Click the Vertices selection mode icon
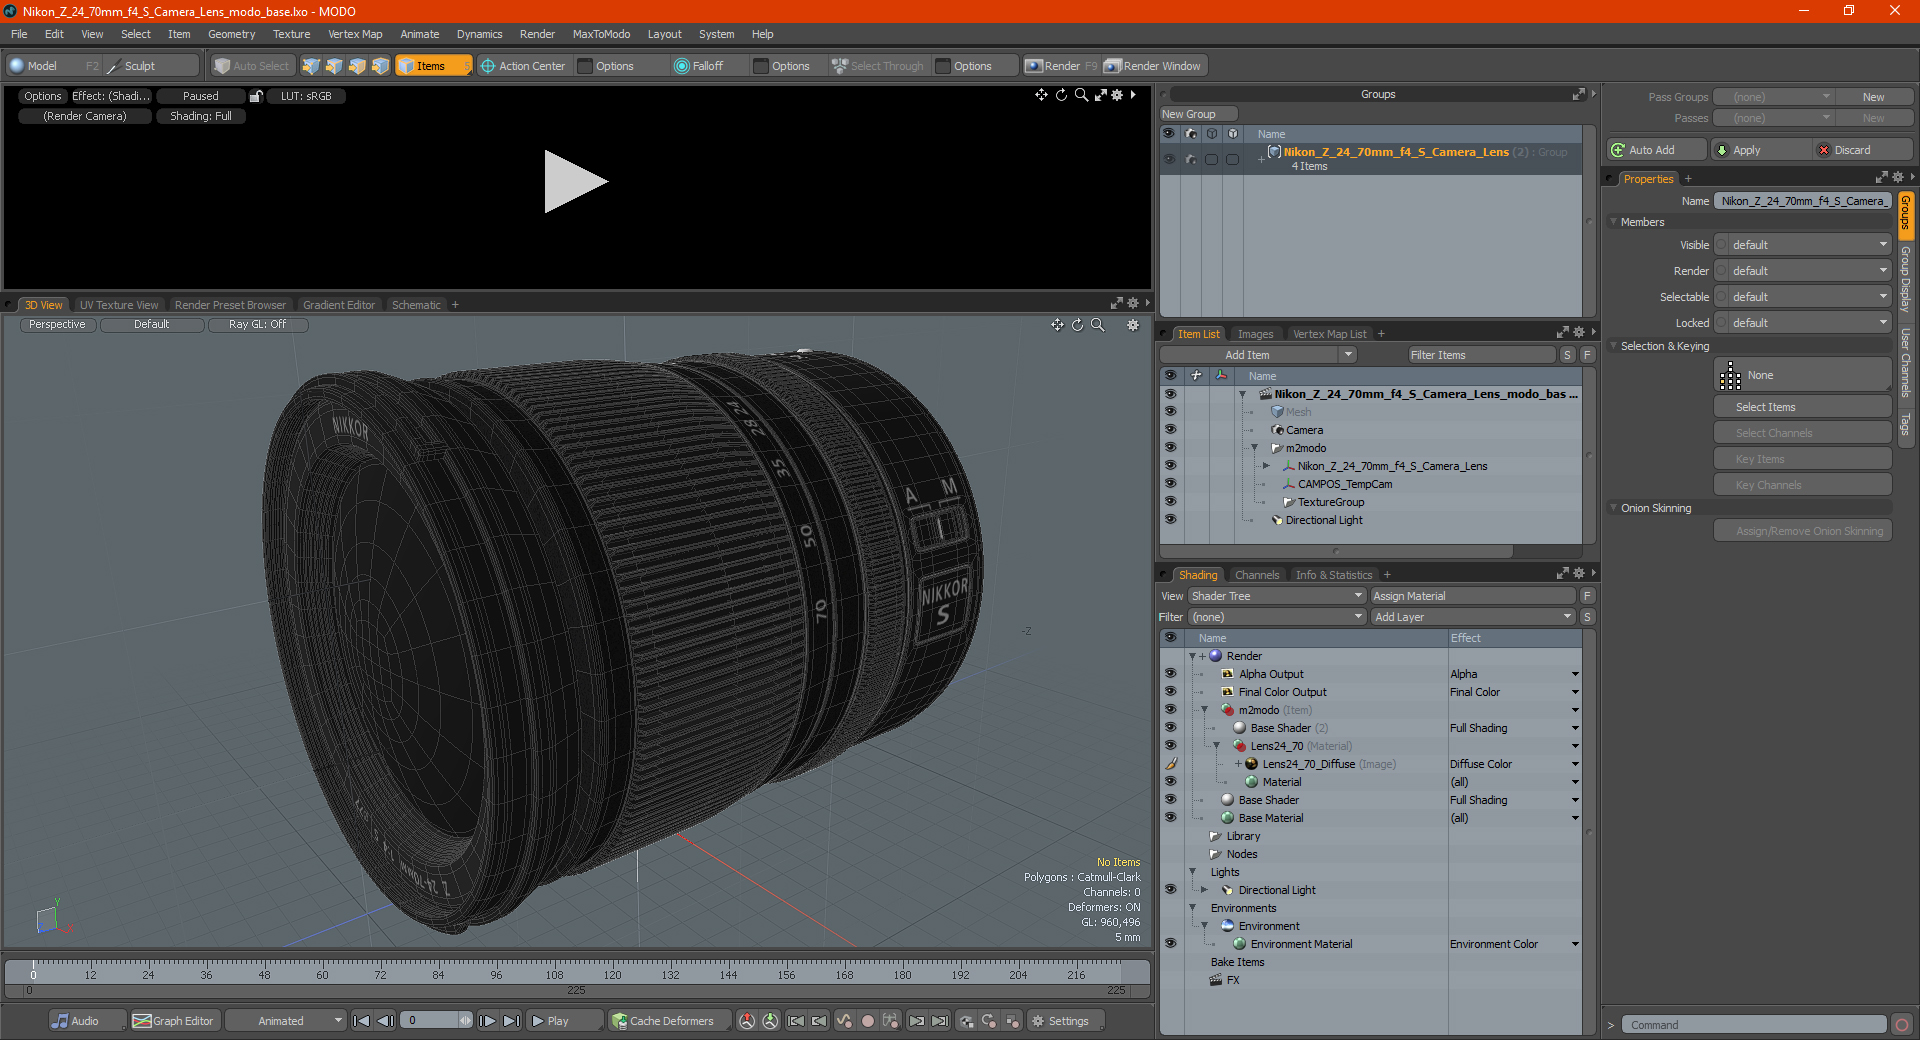Viewport: 1920px width, 1040px height. [311, 66]
